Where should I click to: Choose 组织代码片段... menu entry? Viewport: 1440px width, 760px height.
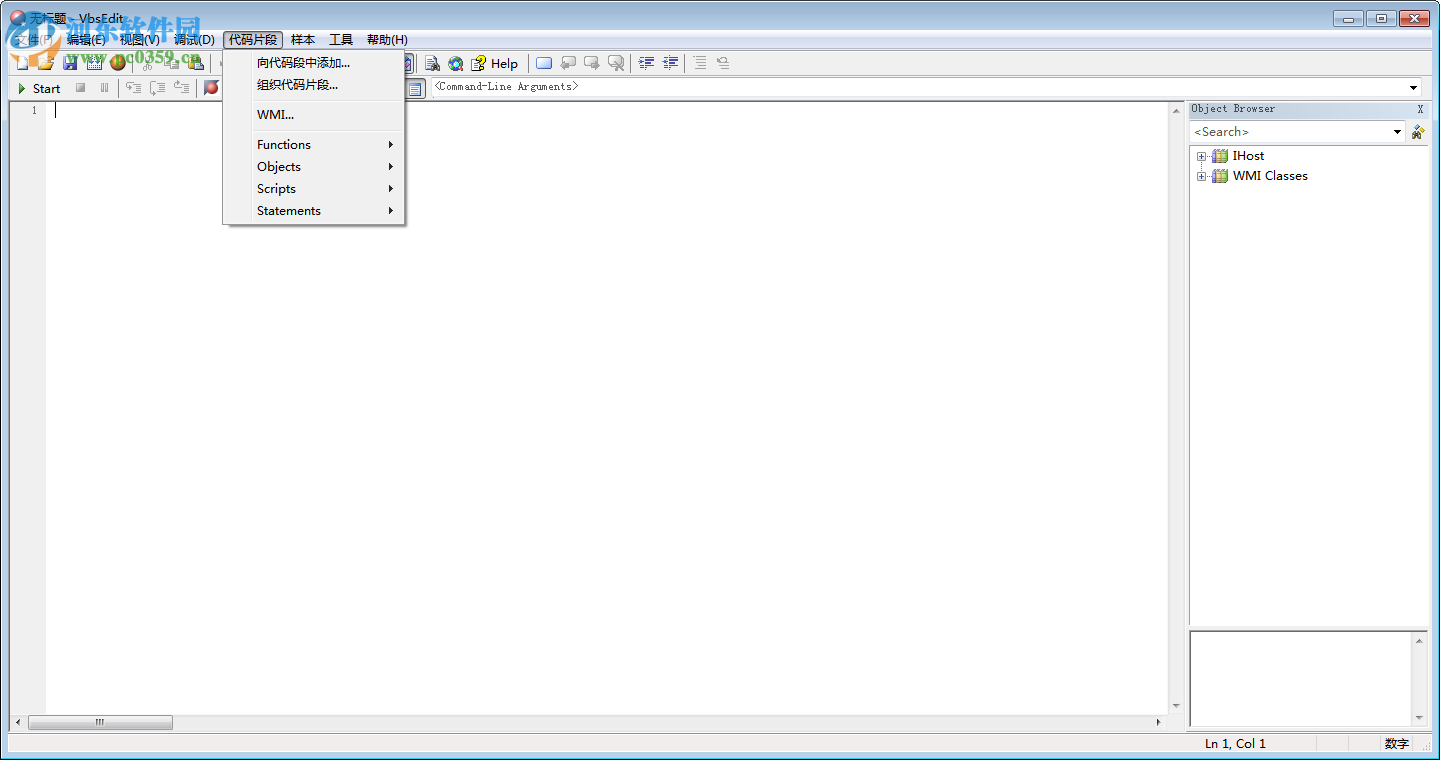[314, 85]
